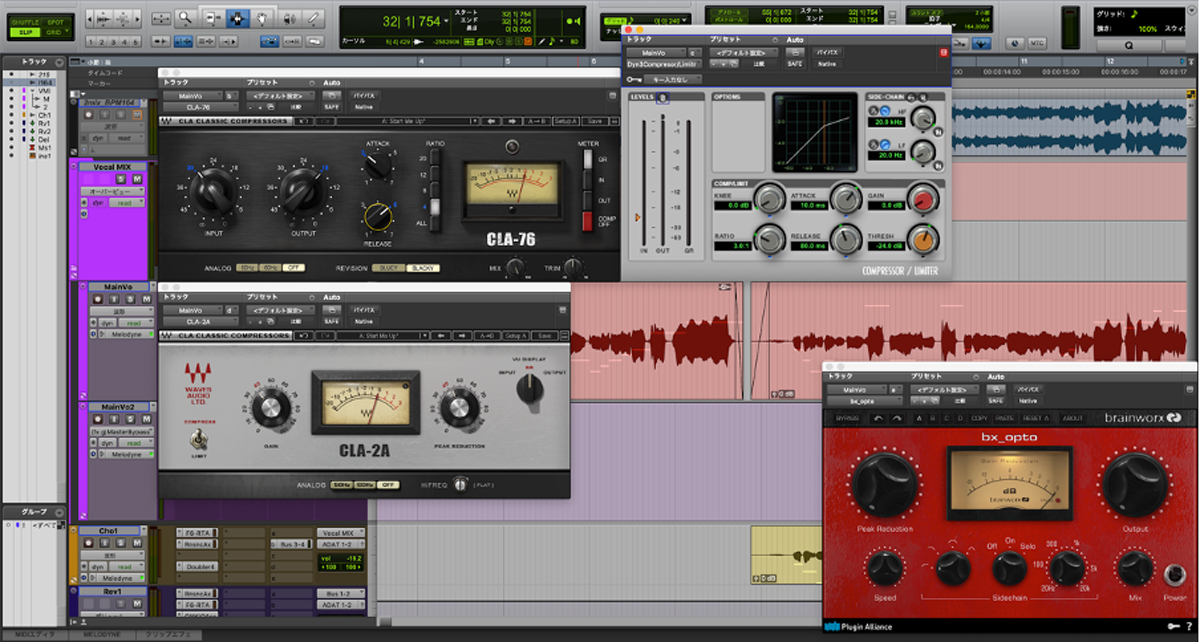This screenshot has height=642, width=1200.
Task: Toggle the bx_opto Power button
Action: coord(1177,574)
